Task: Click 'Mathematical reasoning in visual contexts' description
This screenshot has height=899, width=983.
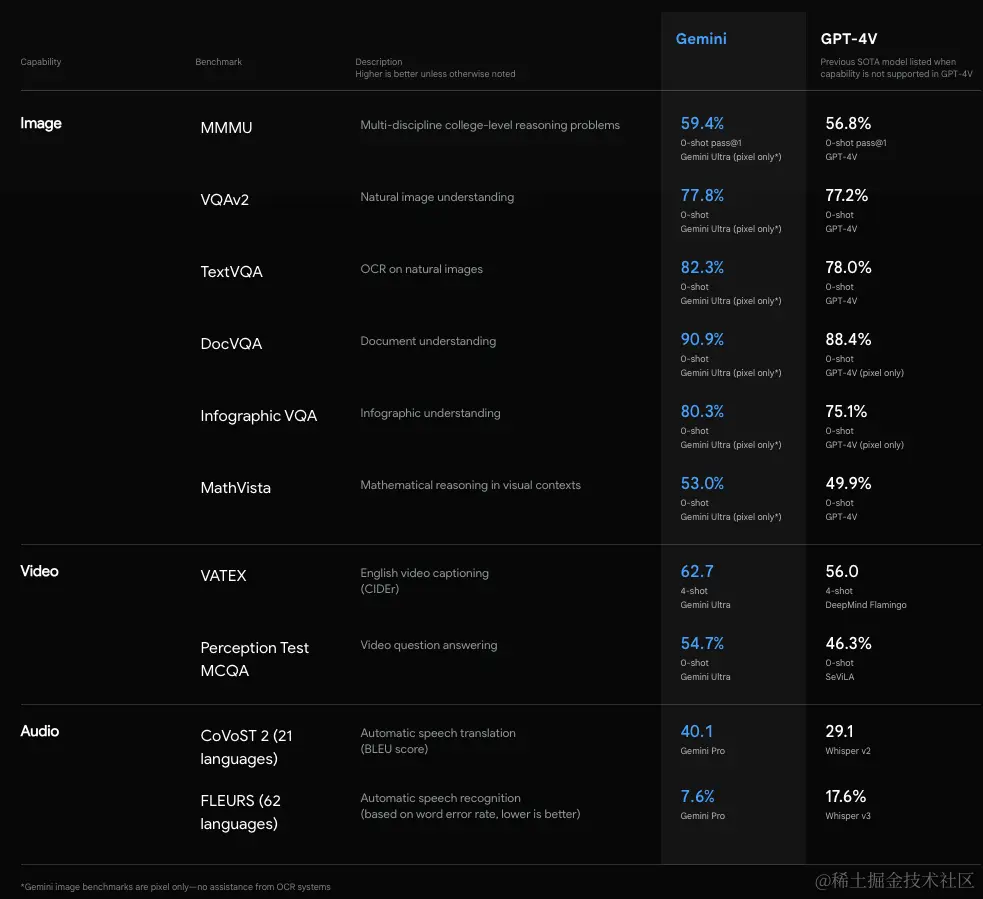Action: click(470, 485)
